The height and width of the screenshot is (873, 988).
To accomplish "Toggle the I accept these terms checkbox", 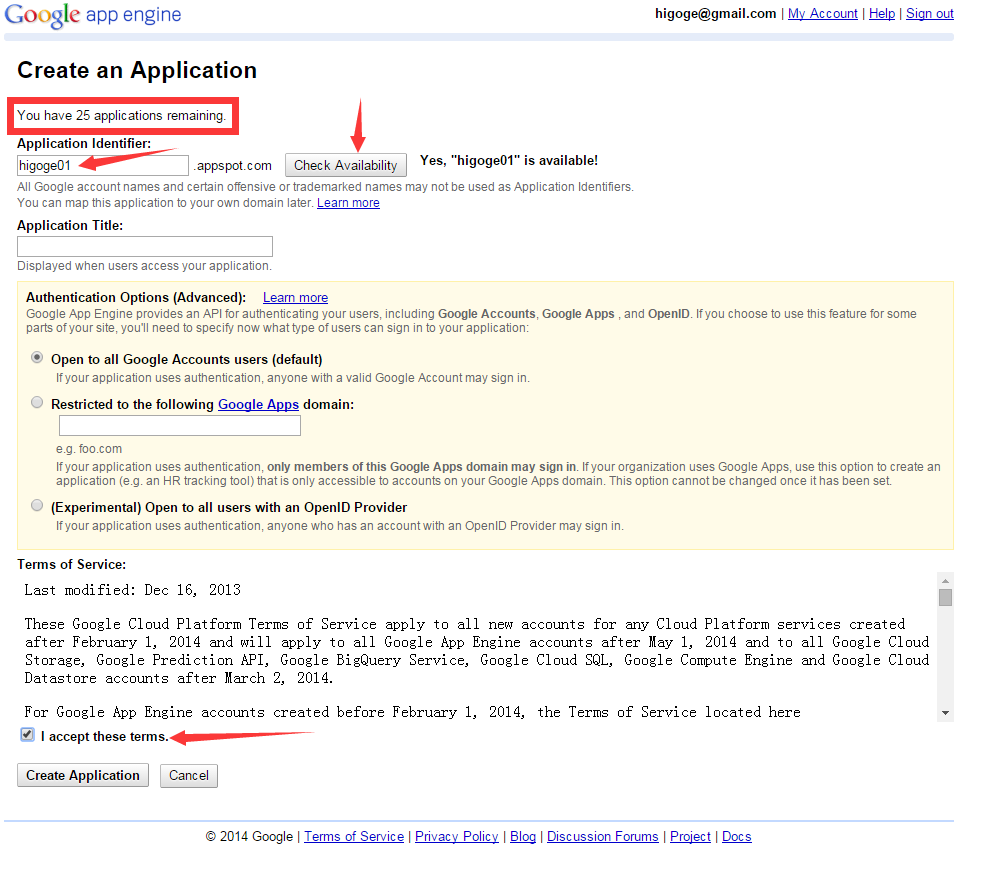I will (x=27, y=734).
